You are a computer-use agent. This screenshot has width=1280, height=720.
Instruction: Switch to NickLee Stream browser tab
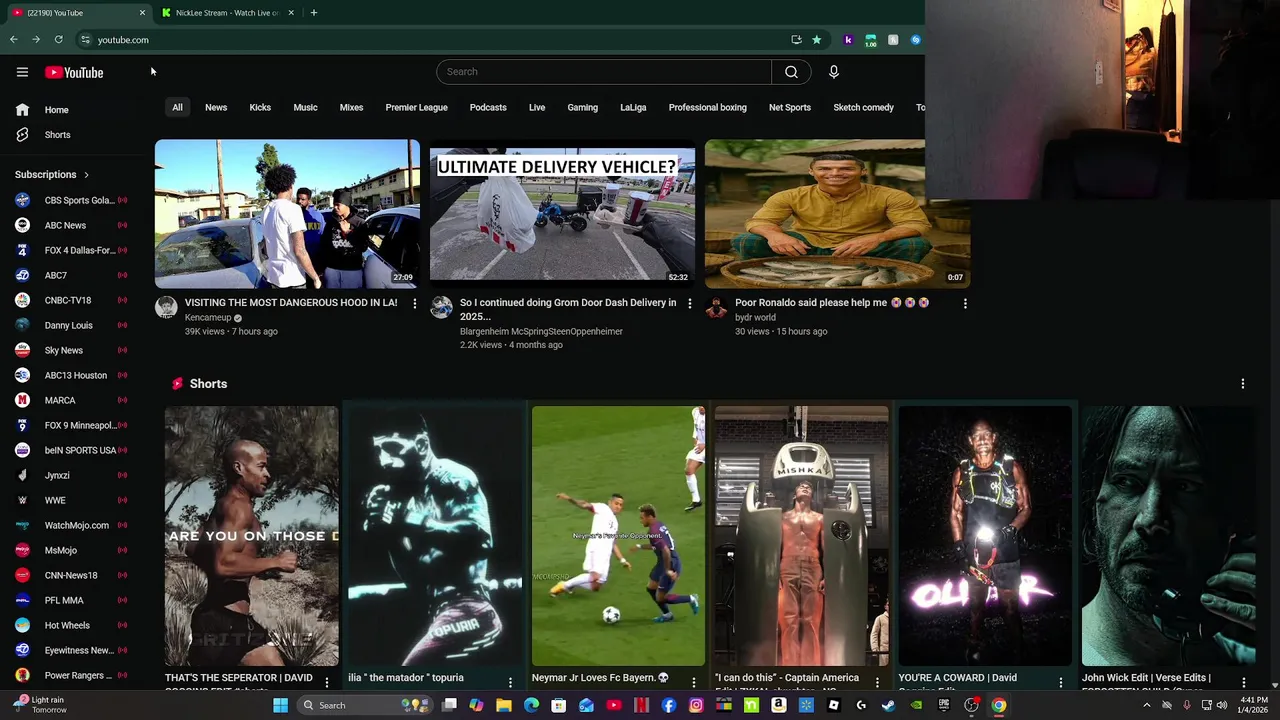227,13
